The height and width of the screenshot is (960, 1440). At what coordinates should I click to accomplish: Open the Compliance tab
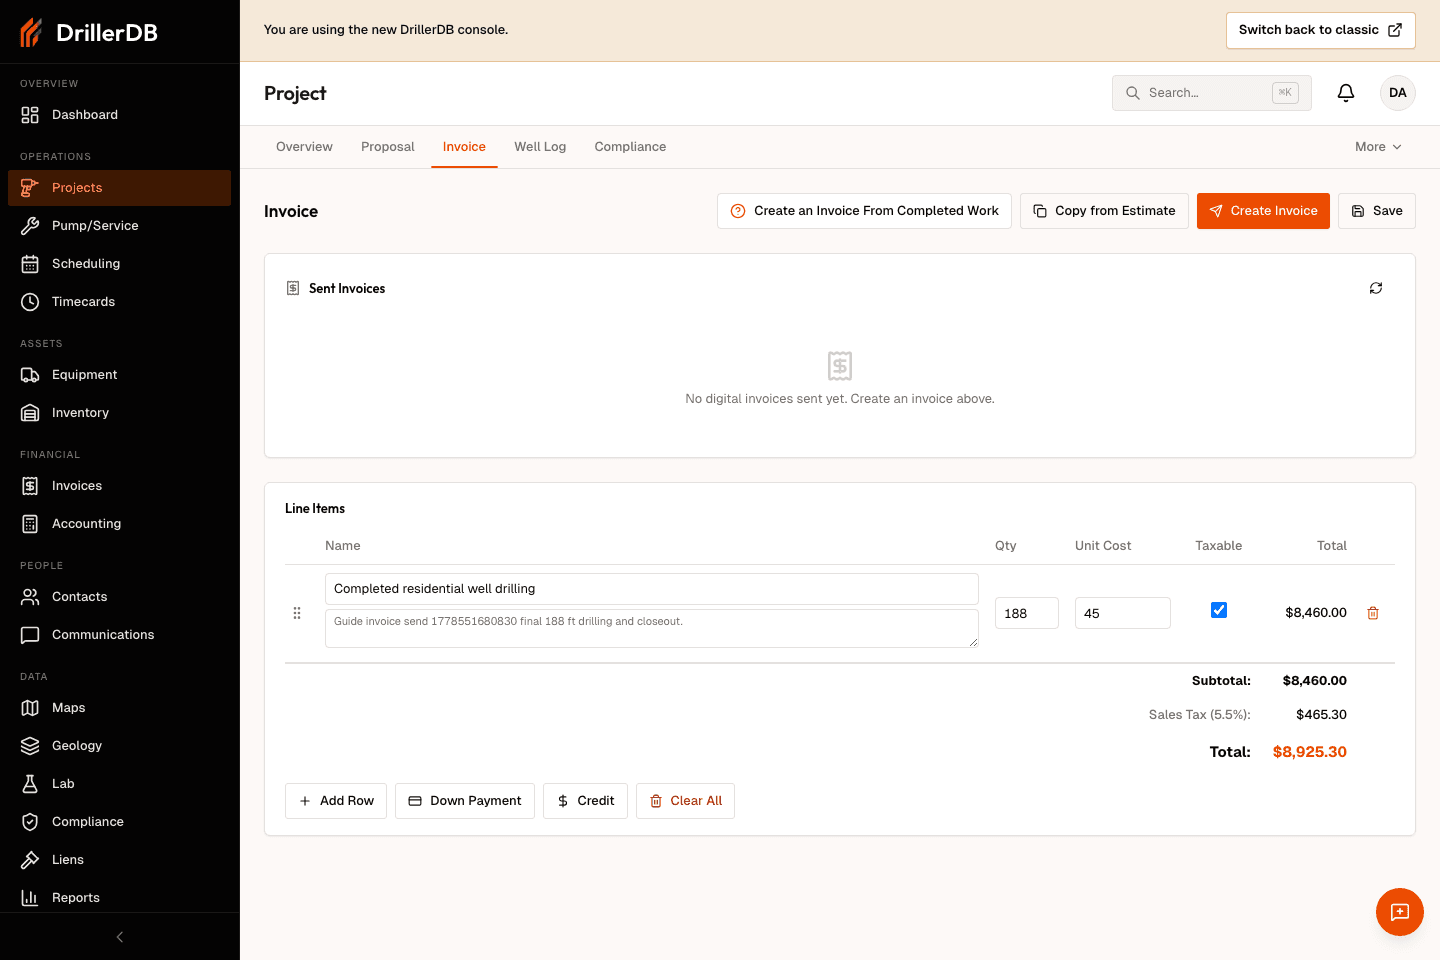630,147
